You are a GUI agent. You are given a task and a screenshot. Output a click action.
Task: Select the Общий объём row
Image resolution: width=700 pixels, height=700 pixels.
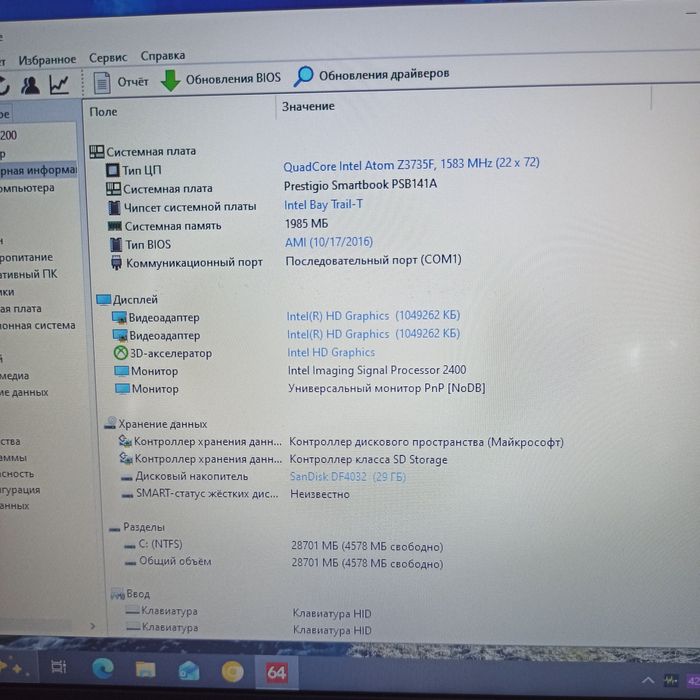[x=284, y=562]
